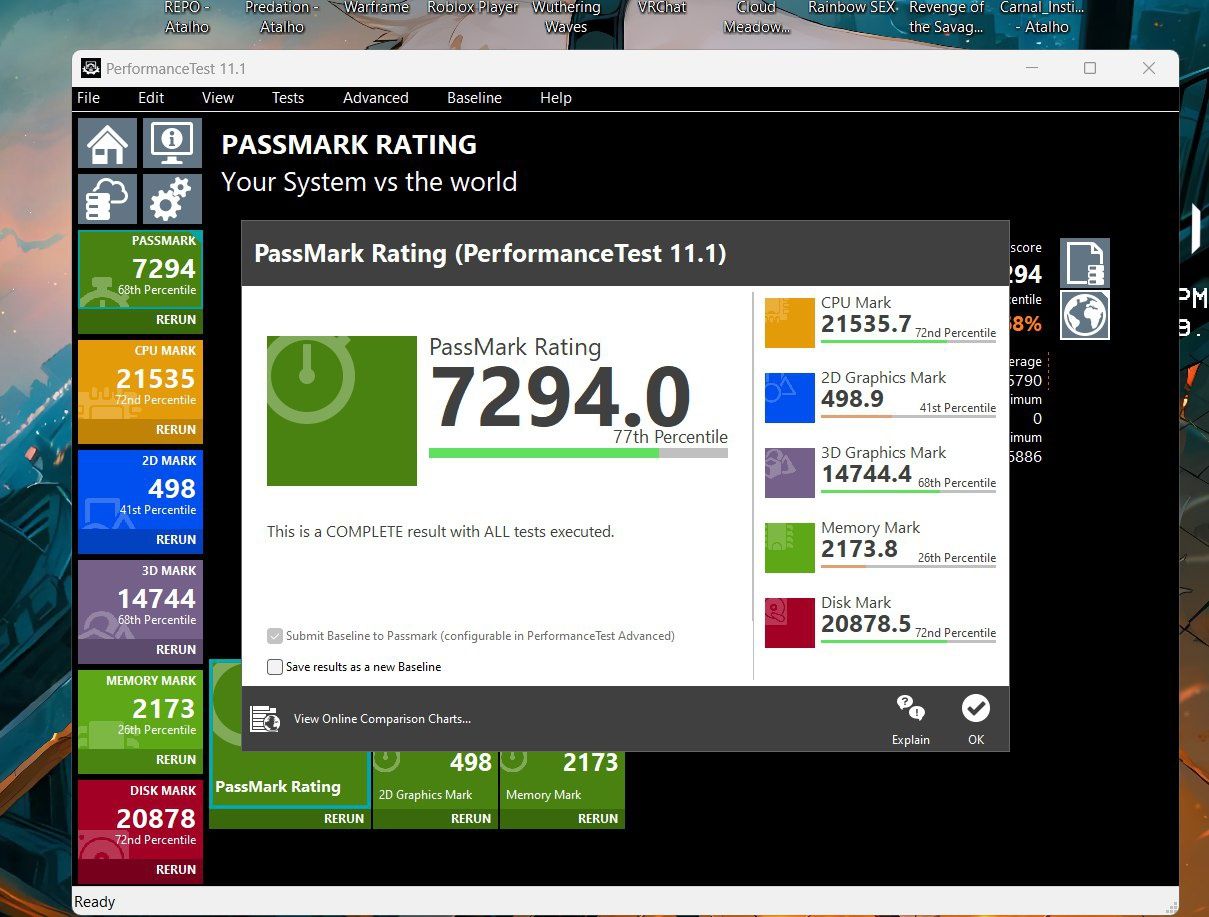Open the View menu
1209x917 pixels.
tap(218, 98)
